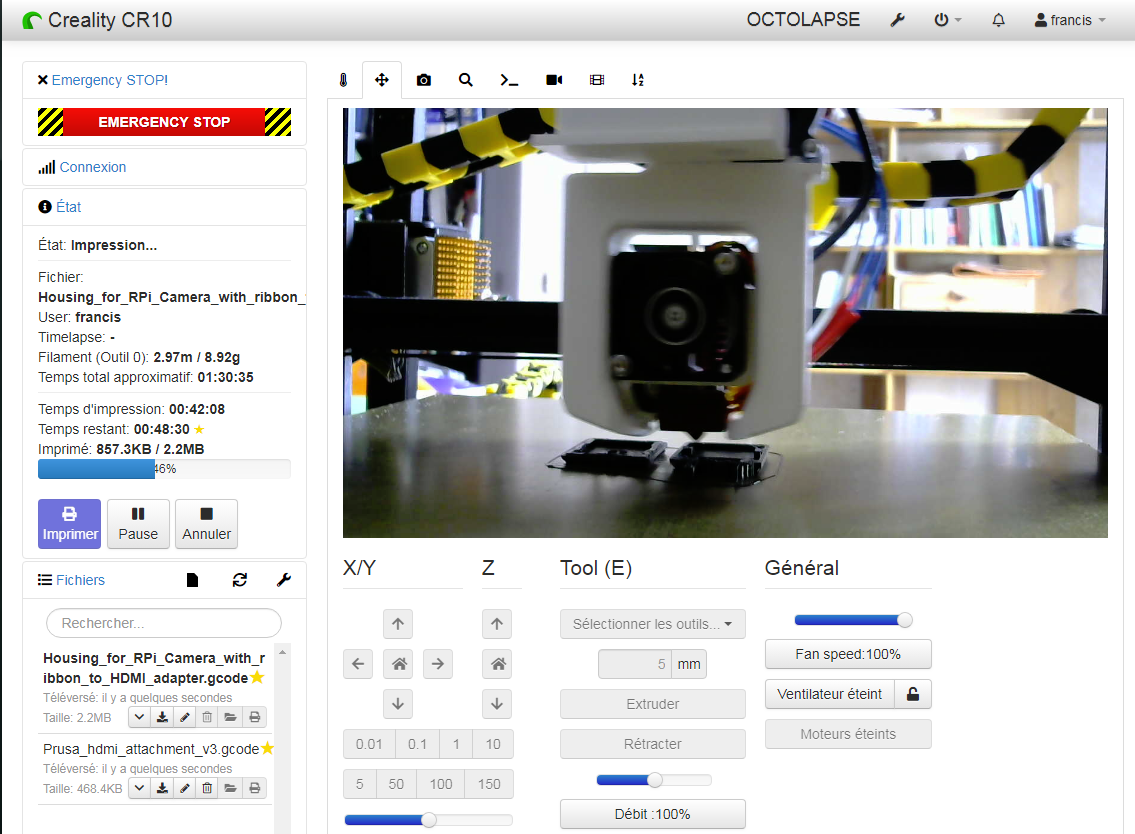Open OctoPrint settings wrench icon in navbar
The height and width of the screenshot is (834, 1135).
point(897,20)
